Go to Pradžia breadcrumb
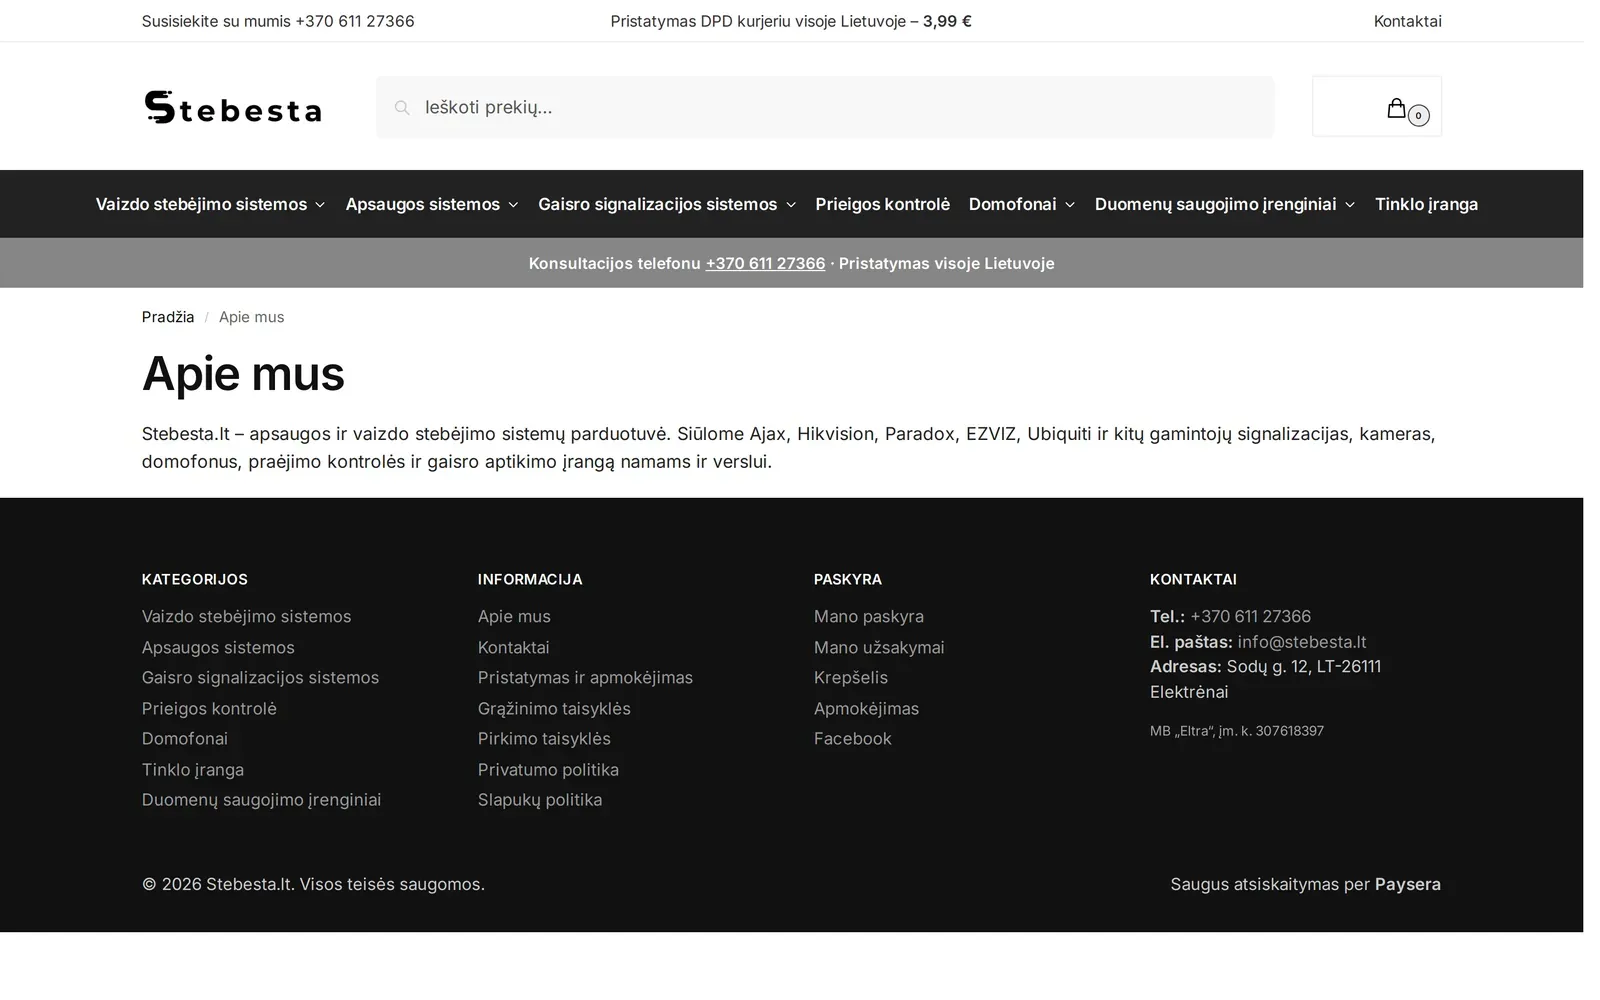The width and height of the screenshot is (1600, 1000). point(168,317)
